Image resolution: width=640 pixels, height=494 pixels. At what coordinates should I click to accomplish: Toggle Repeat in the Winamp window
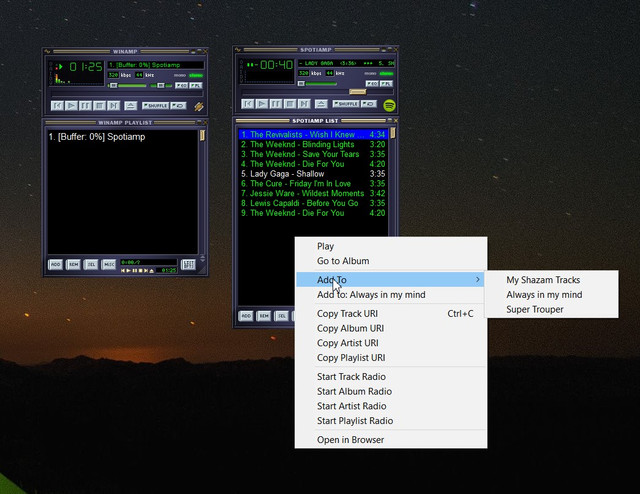(x=178, y=106)
